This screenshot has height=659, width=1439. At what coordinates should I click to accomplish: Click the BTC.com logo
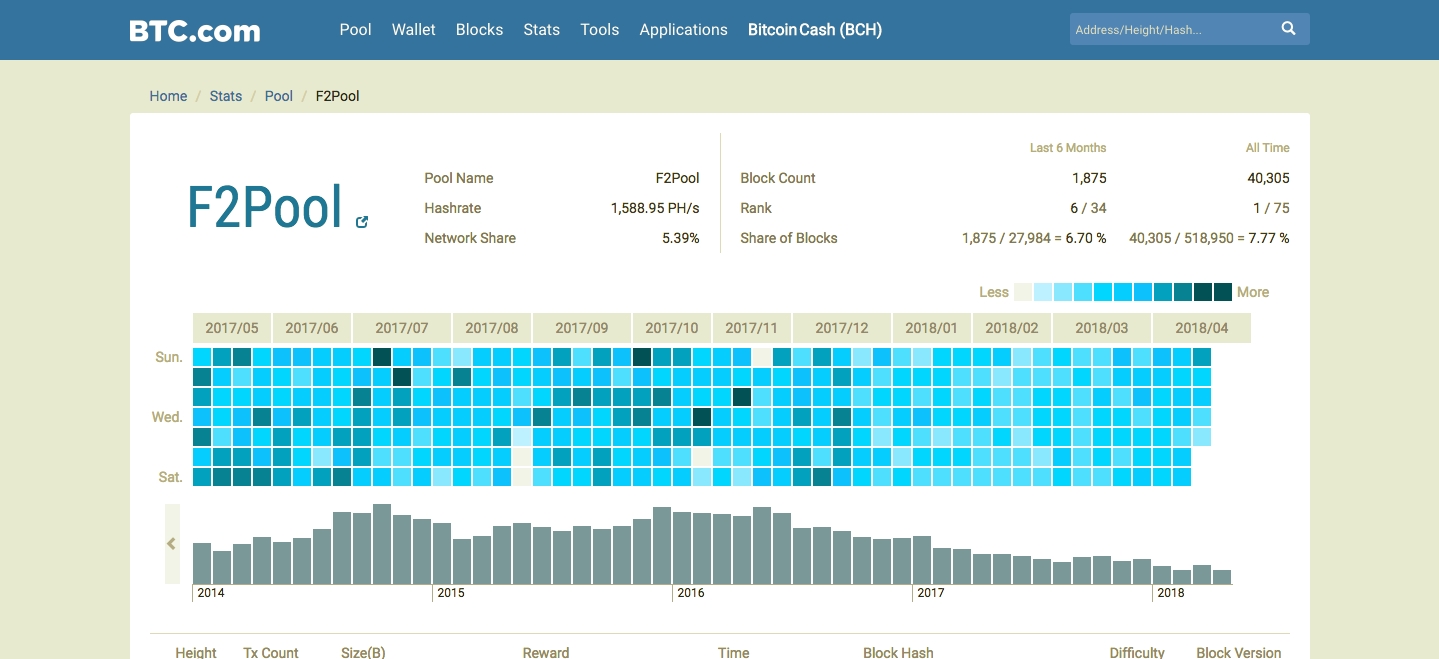(195, 30)
